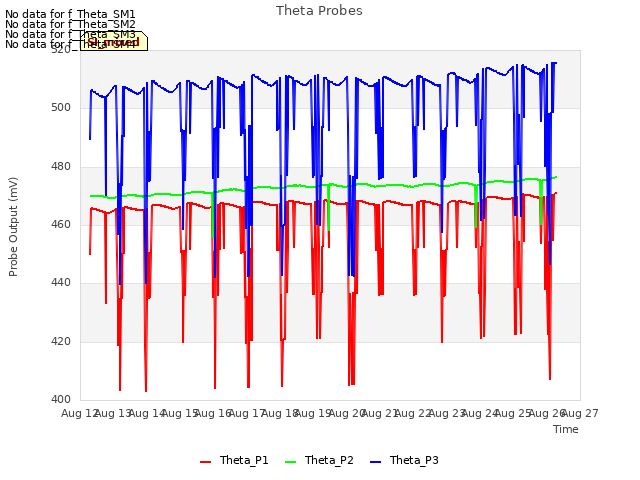Select the 'No data for f_Theta_SM2' message
This screenshot has height=480, width=640.
[x=70, y=24]
